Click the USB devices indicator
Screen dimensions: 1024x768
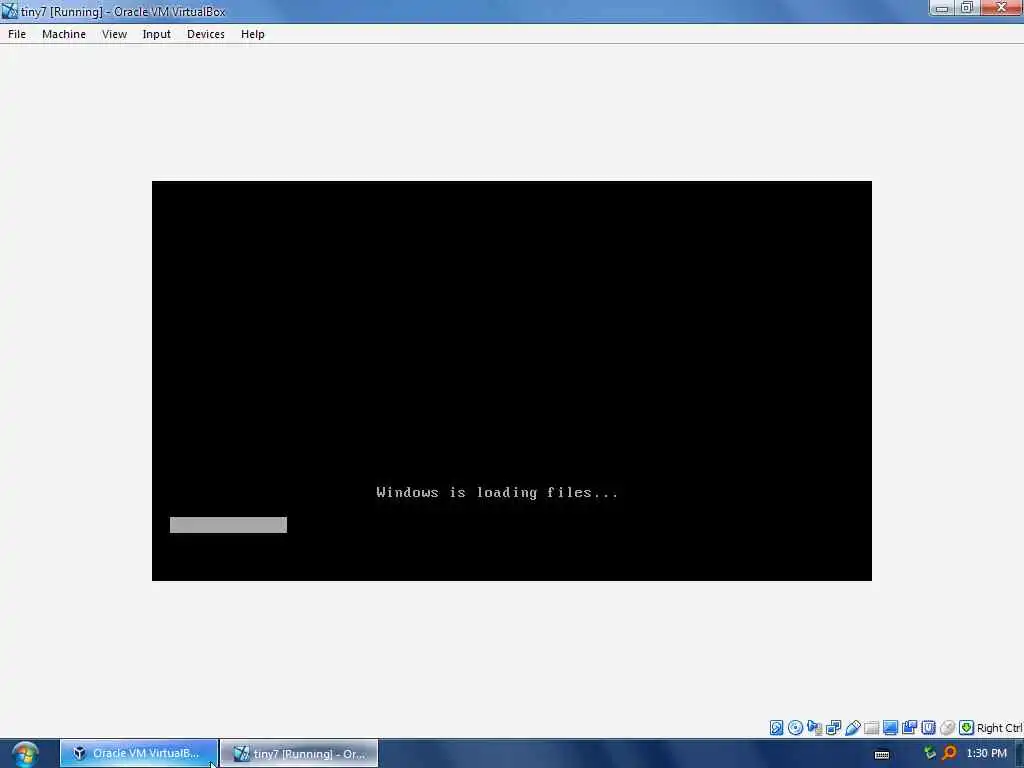[x=852, y=728]
